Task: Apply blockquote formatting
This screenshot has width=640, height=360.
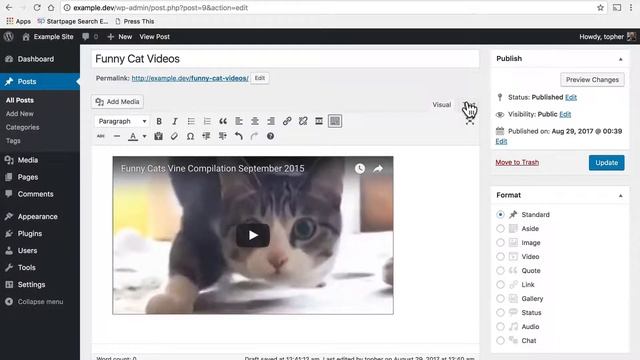Action: coord(223,121)
